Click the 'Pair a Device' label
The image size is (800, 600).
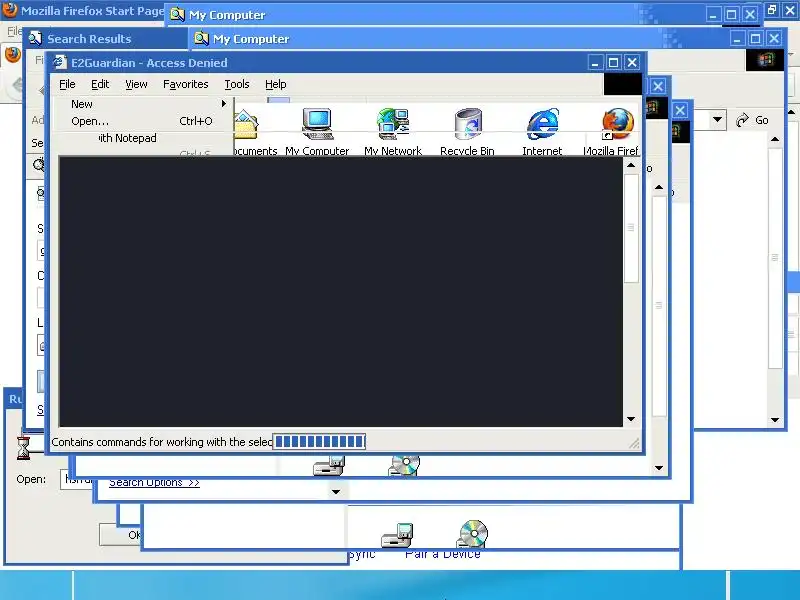443,554
